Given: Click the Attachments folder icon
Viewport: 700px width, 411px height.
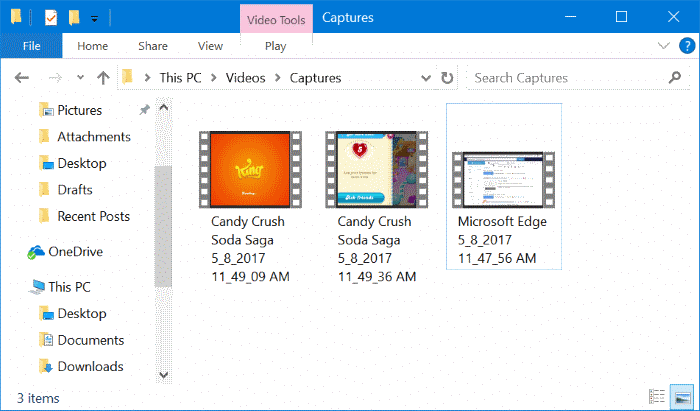Looking at the screenshot, I should tap(44, 137).
